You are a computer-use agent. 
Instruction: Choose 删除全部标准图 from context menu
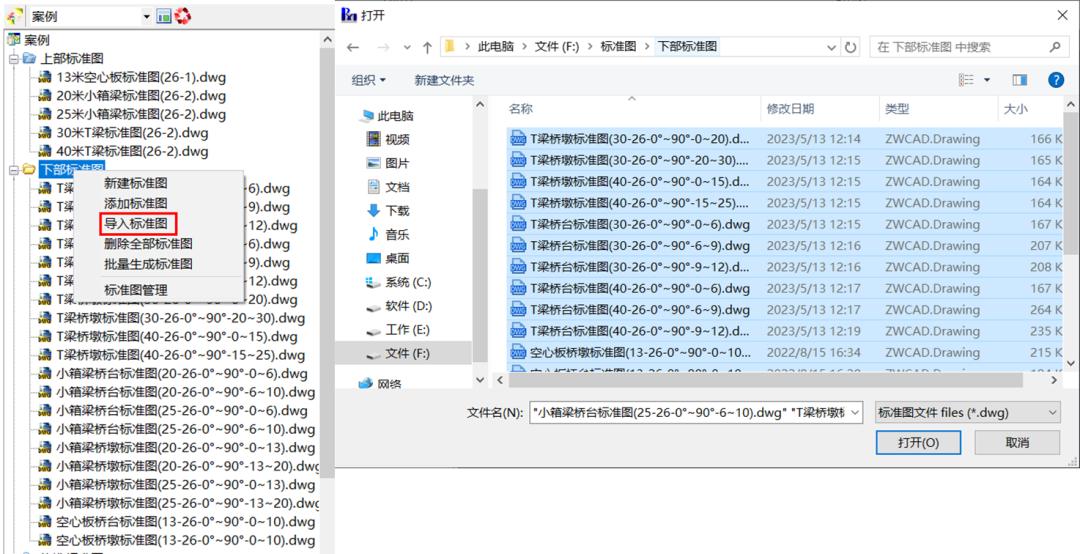[x=148, y=243]
